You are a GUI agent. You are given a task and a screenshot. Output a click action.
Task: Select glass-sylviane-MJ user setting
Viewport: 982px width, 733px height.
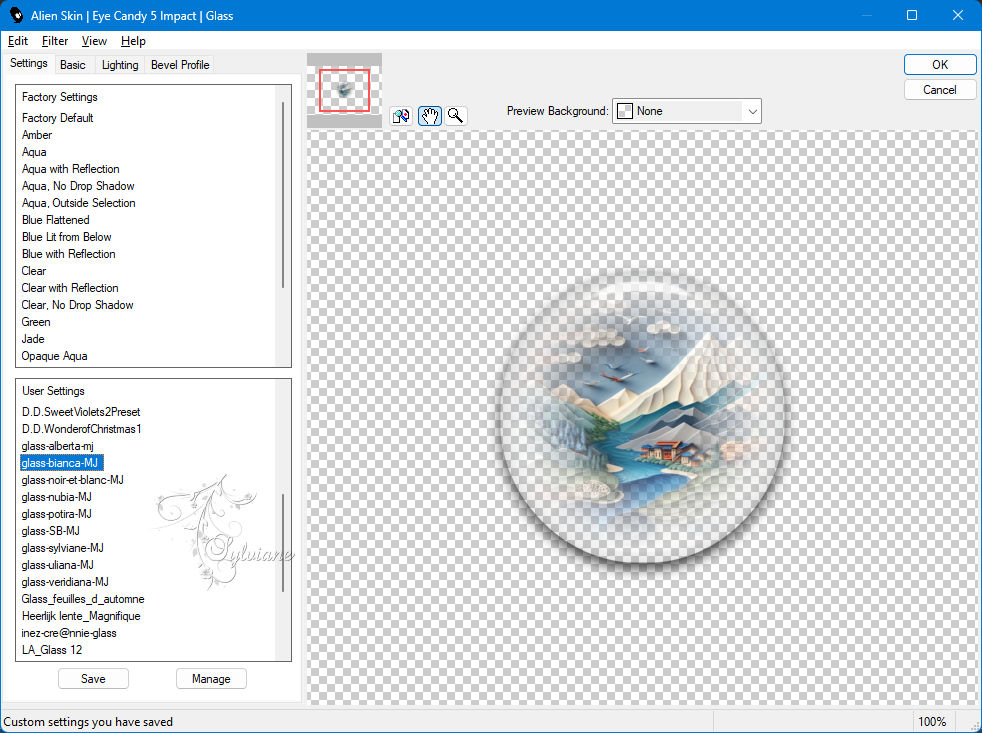pos(62,548)
